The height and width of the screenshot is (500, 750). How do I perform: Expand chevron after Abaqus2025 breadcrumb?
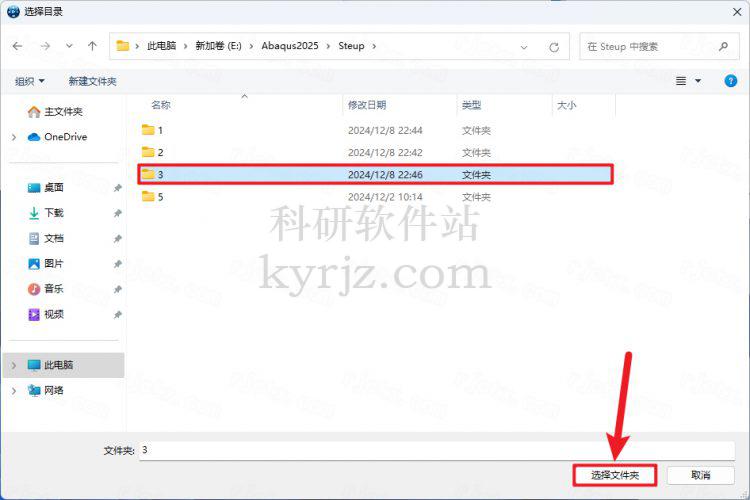pos(328,46)
